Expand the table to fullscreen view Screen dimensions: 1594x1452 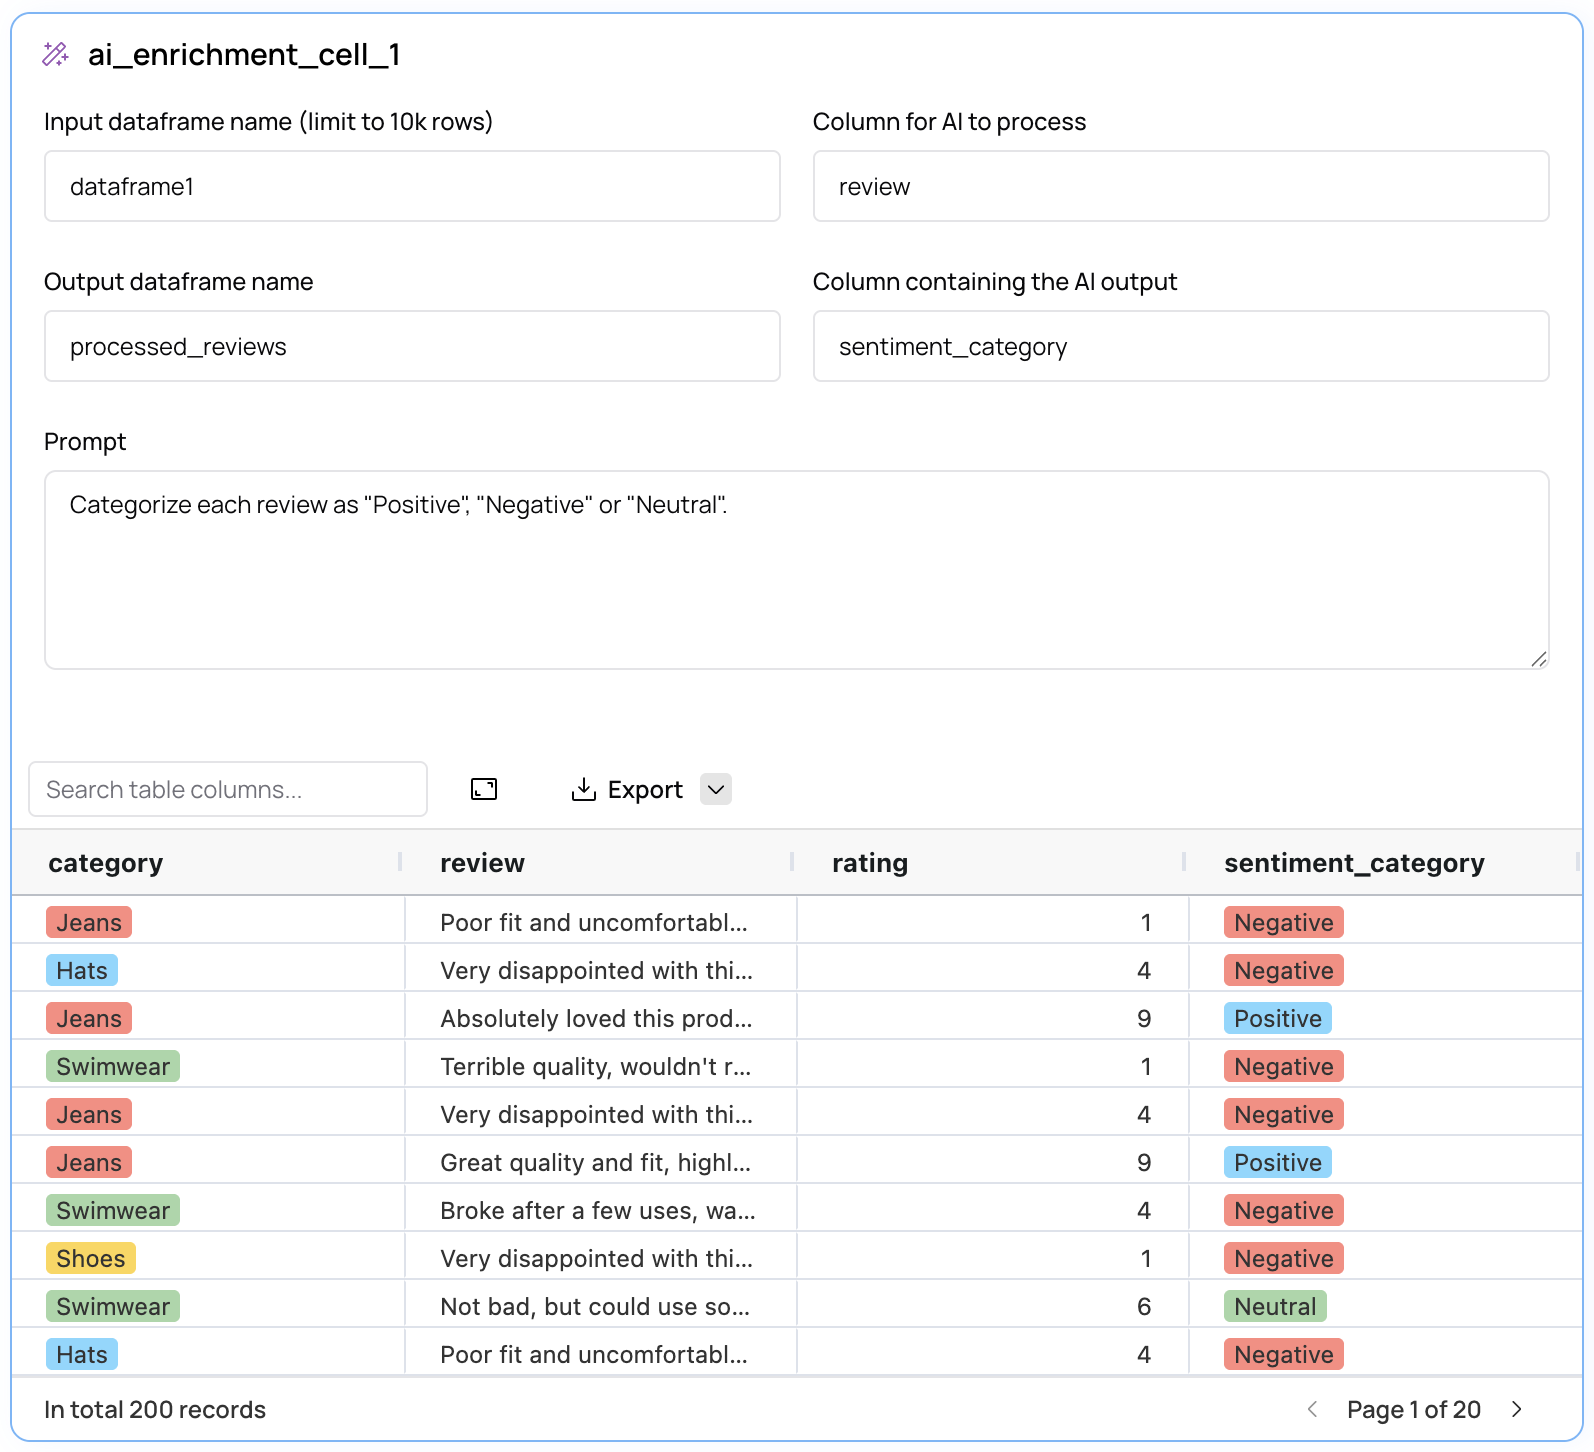pos(484,790)
